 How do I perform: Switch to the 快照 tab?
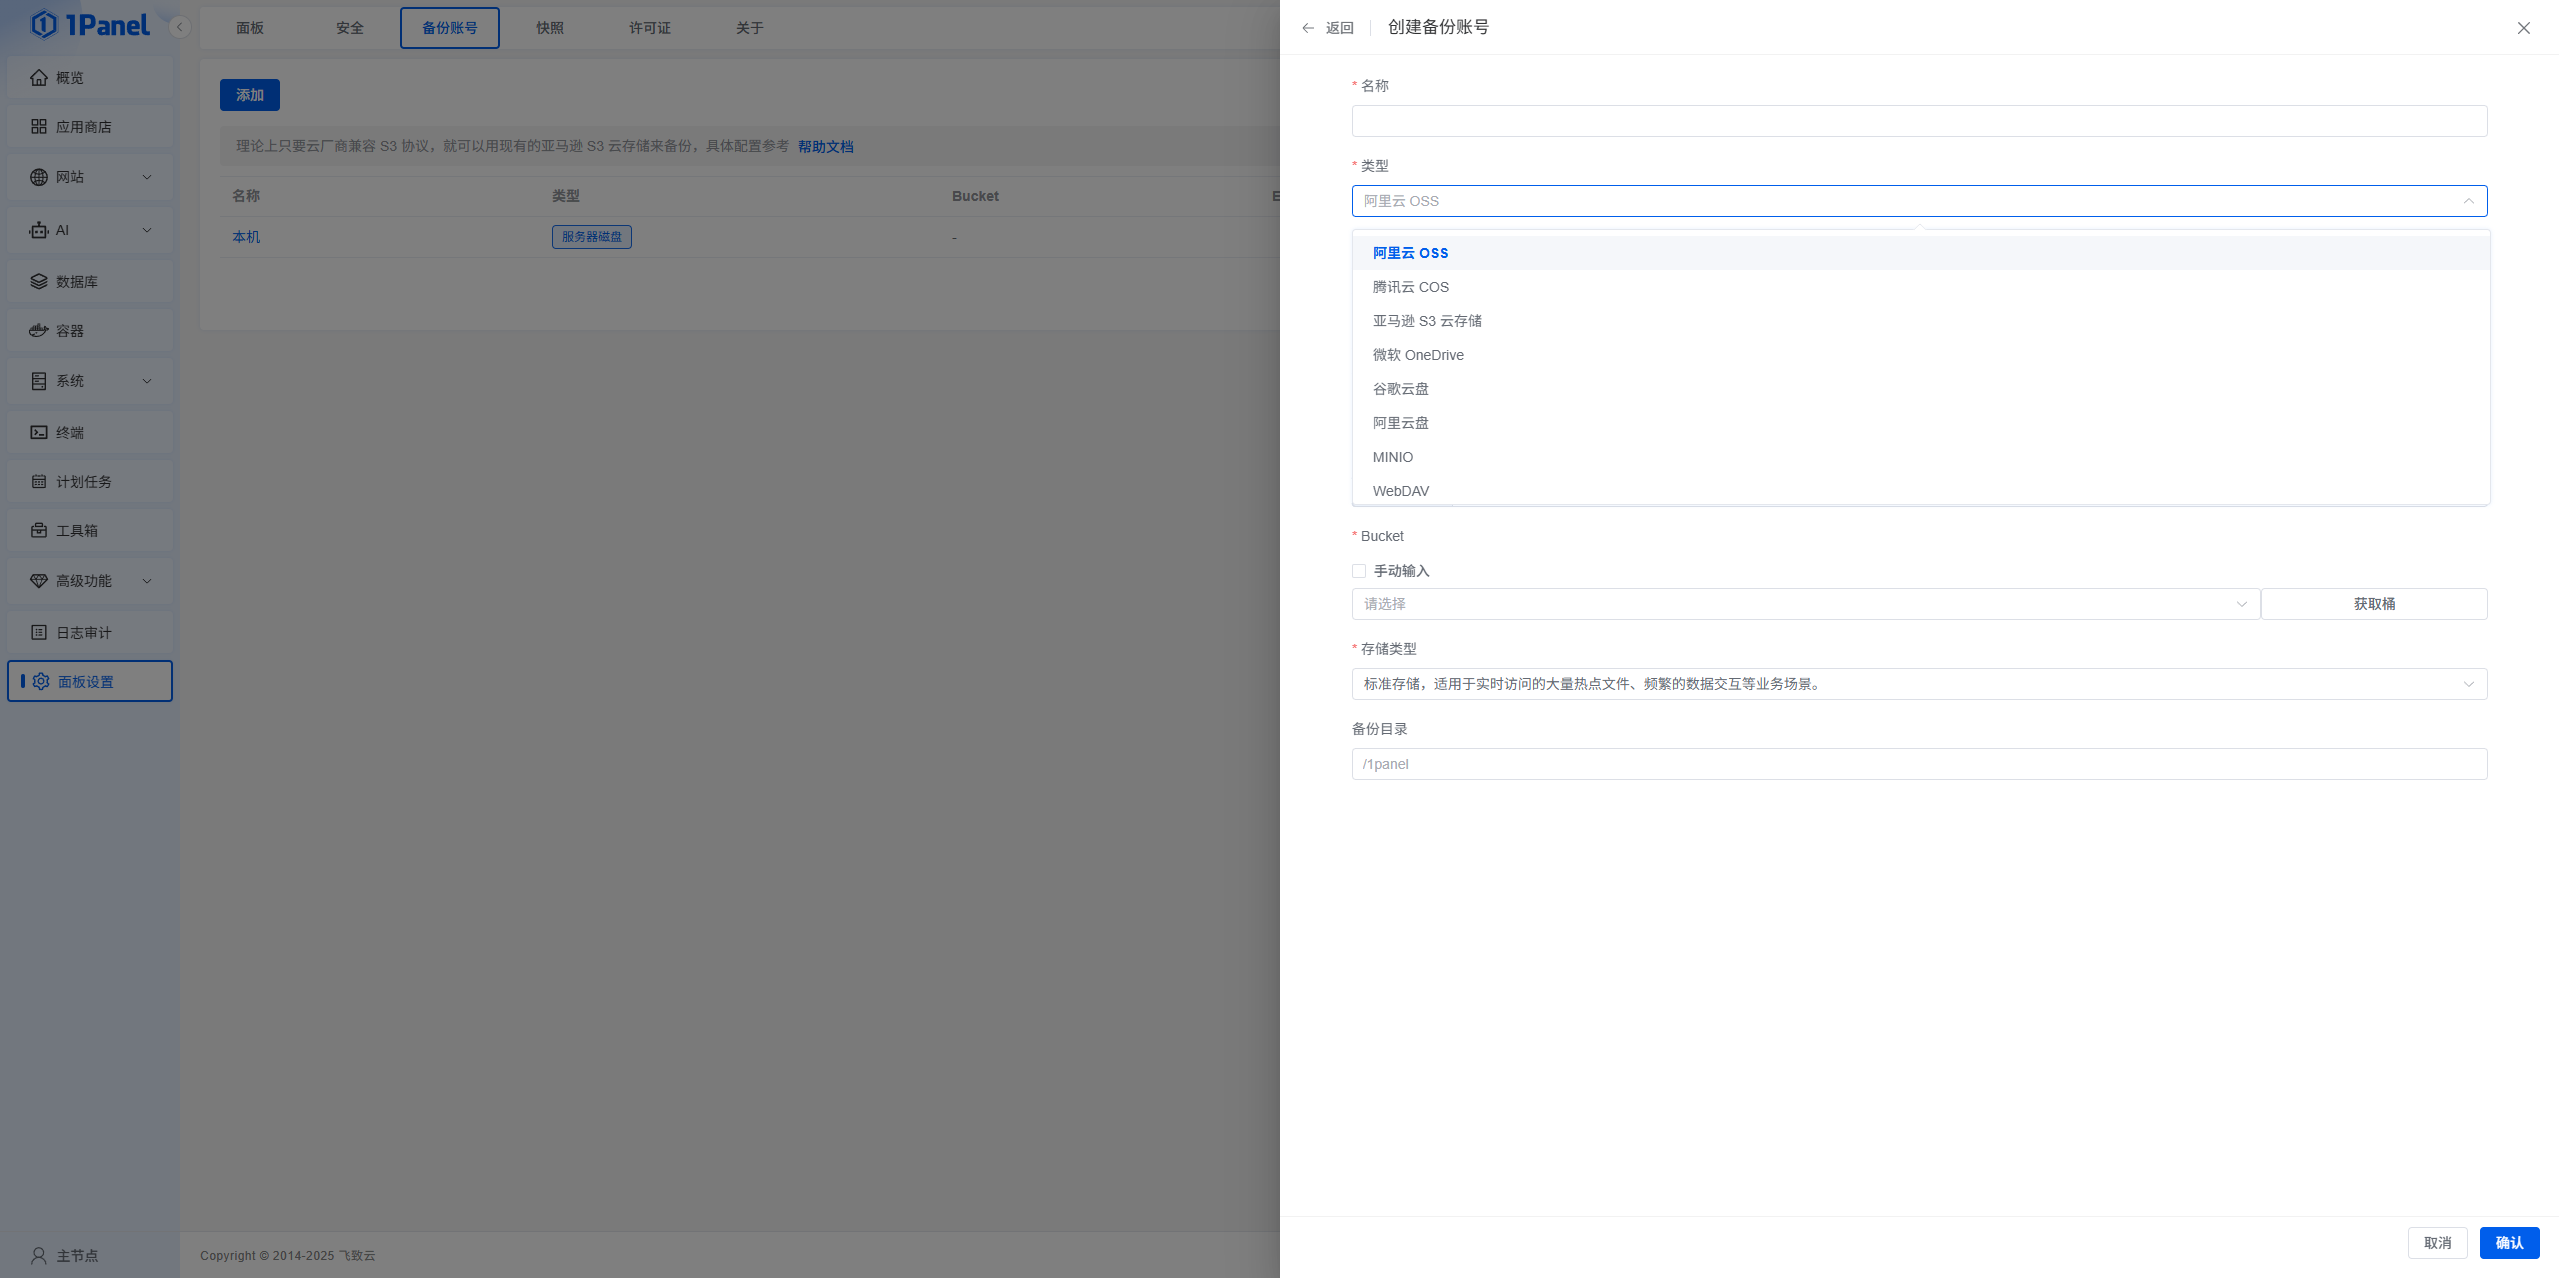click(x=549, y=27)
